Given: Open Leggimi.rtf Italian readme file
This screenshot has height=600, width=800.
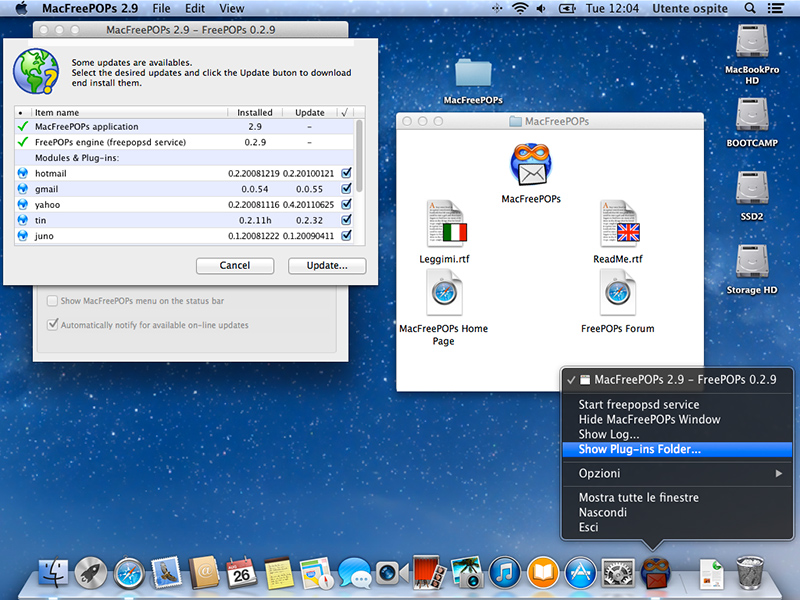Looking at the screenshot, I should [x=444, y=224].
